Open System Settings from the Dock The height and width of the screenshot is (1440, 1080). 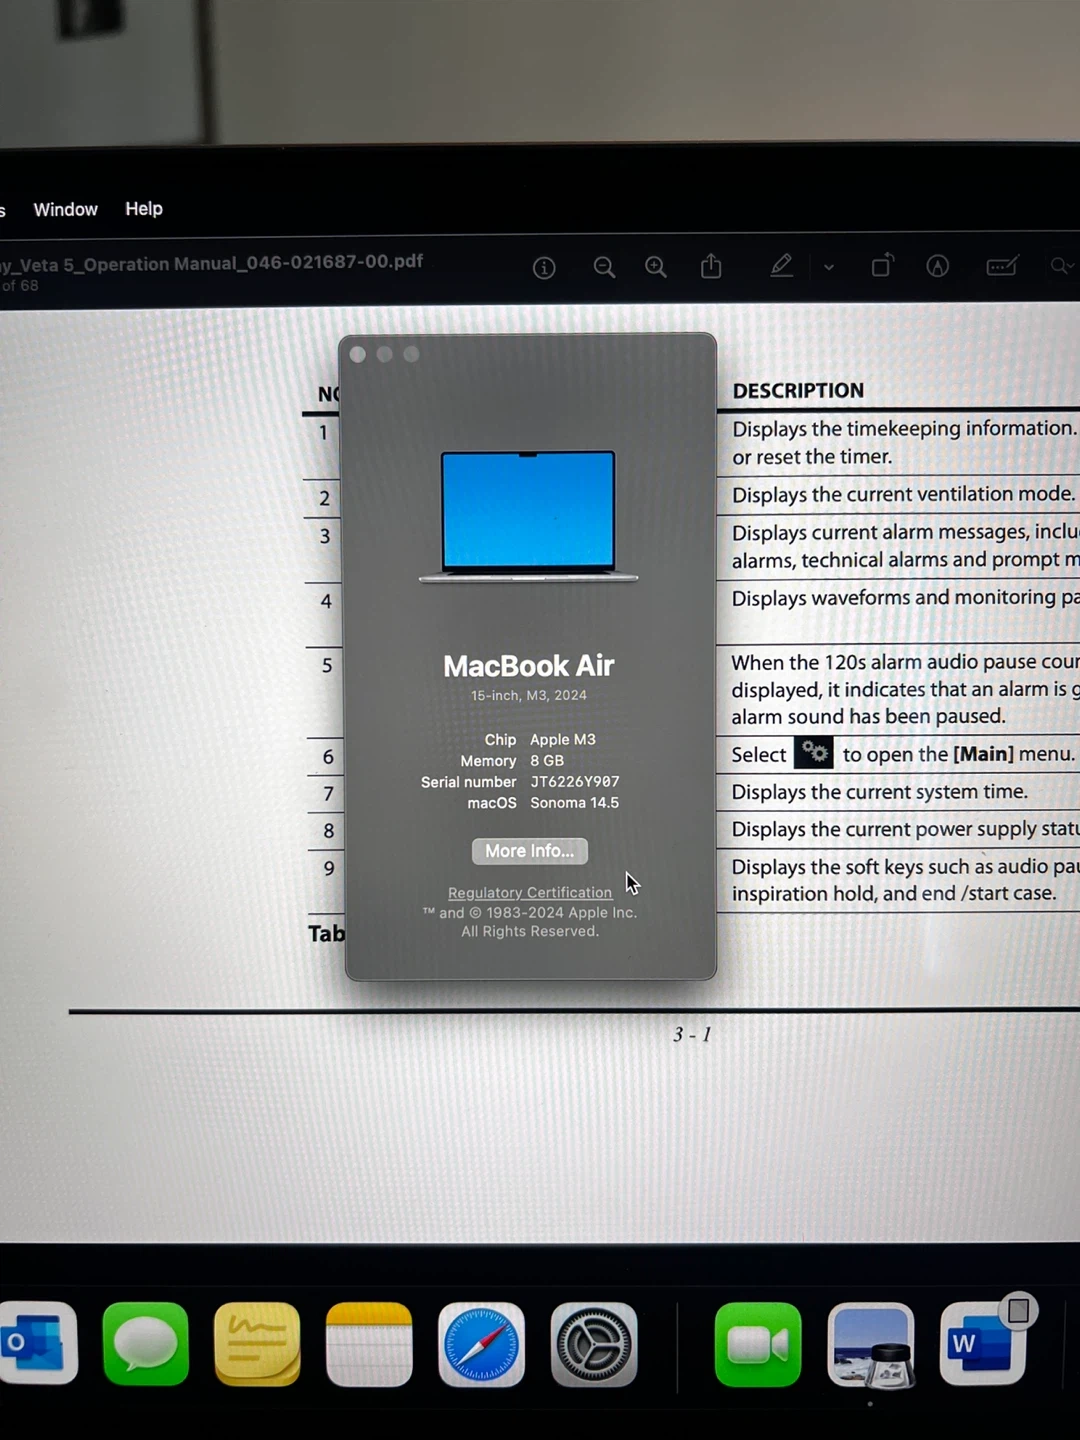tap(594, 1345)
